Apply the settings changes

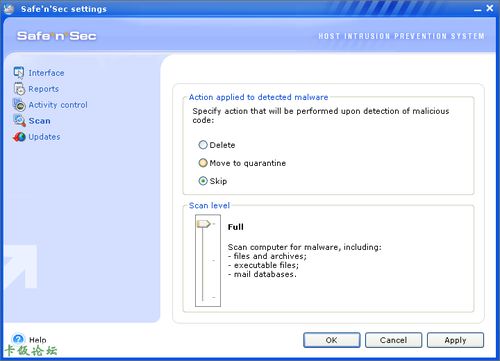[455, 340]
